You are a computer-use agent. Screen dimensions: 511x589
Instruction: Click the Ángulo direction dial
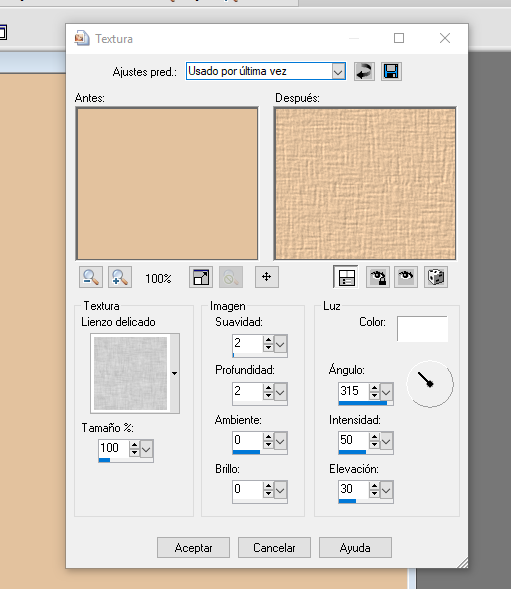430,384
